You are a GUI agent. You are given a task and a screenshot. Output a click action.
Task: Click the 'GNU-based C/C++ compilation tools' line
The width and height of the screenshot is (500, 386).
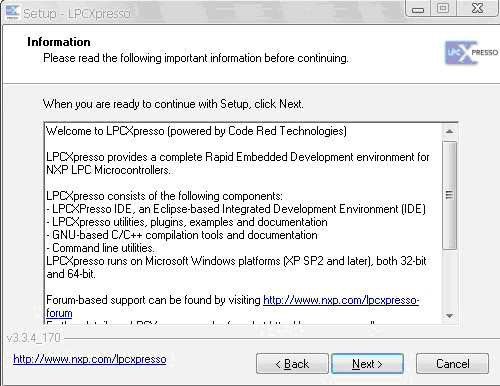[182, 235]
